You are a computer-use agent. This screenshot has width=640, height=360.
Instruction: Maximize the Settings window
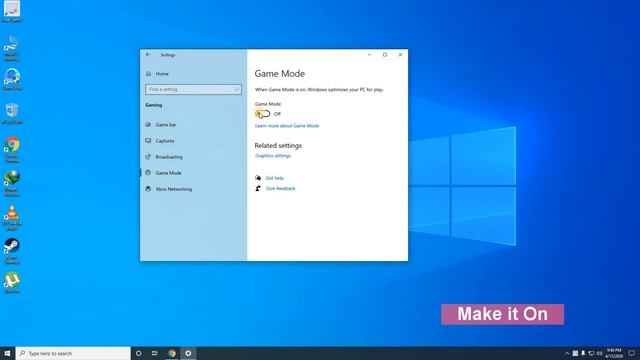coord(385,55)
